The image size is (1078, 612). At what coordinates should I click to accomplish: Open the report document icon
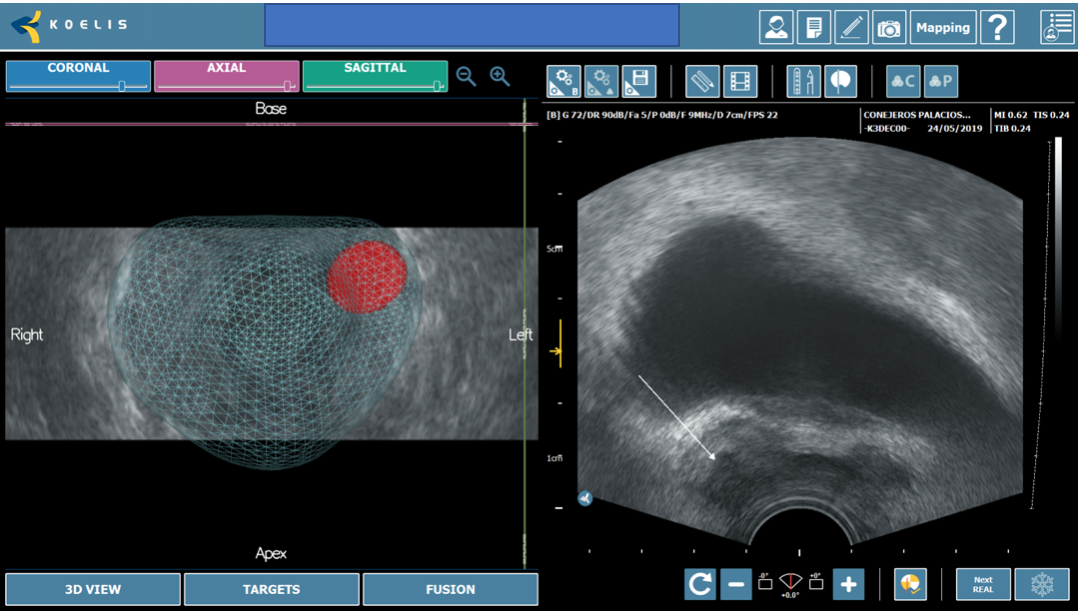pyautogui.click(x=814, y=27)
